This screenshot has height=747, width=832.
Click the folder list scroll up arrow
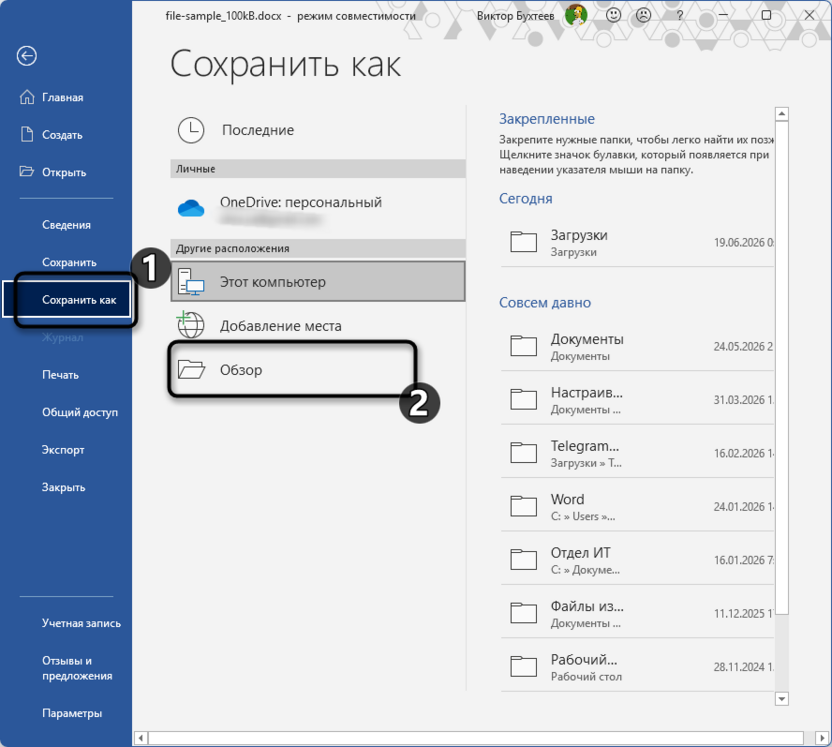[x=782, y=114]
